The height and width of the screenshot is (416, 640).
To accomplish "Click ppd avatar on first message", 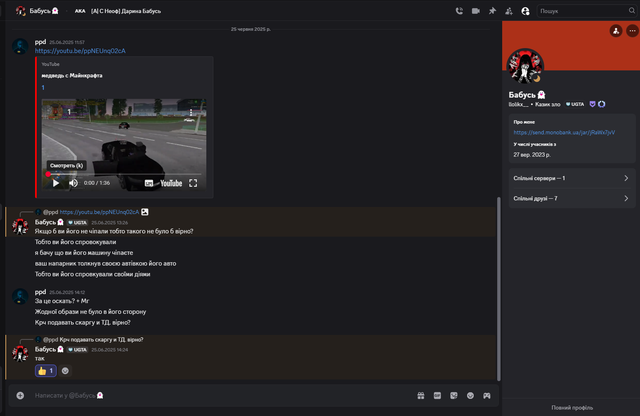I will coord(20,46).
